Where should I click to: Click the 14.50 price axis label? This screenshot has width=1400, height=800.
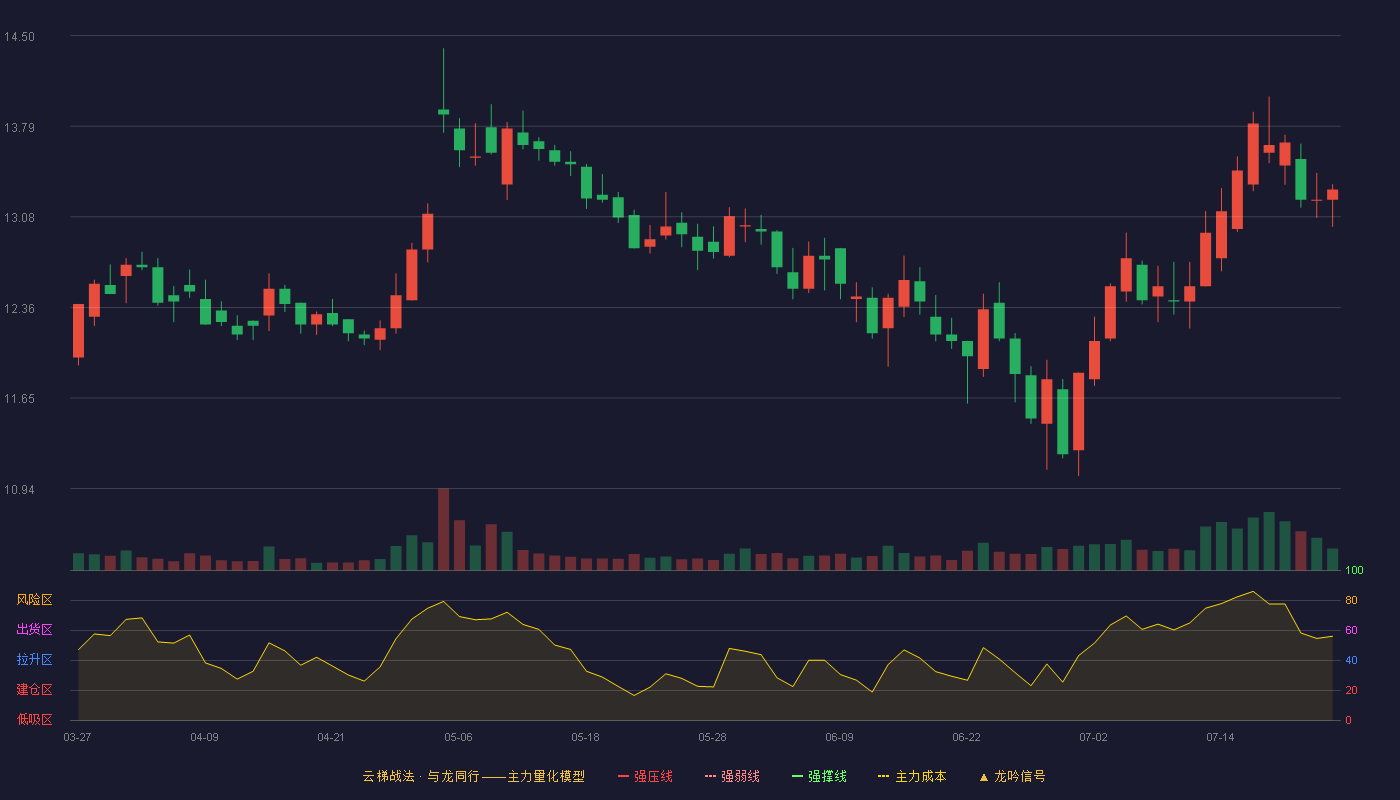tap(19, 37)
